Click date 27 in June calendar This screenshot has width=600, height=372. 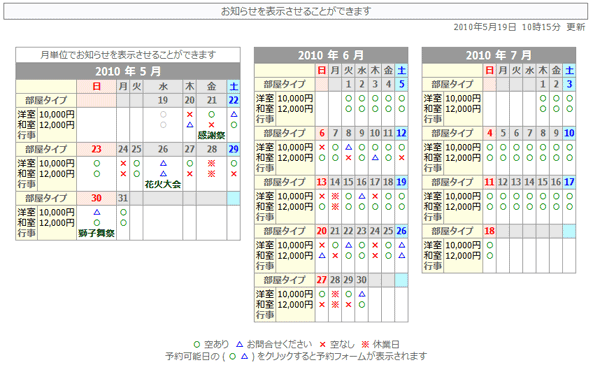pos(322,280)
